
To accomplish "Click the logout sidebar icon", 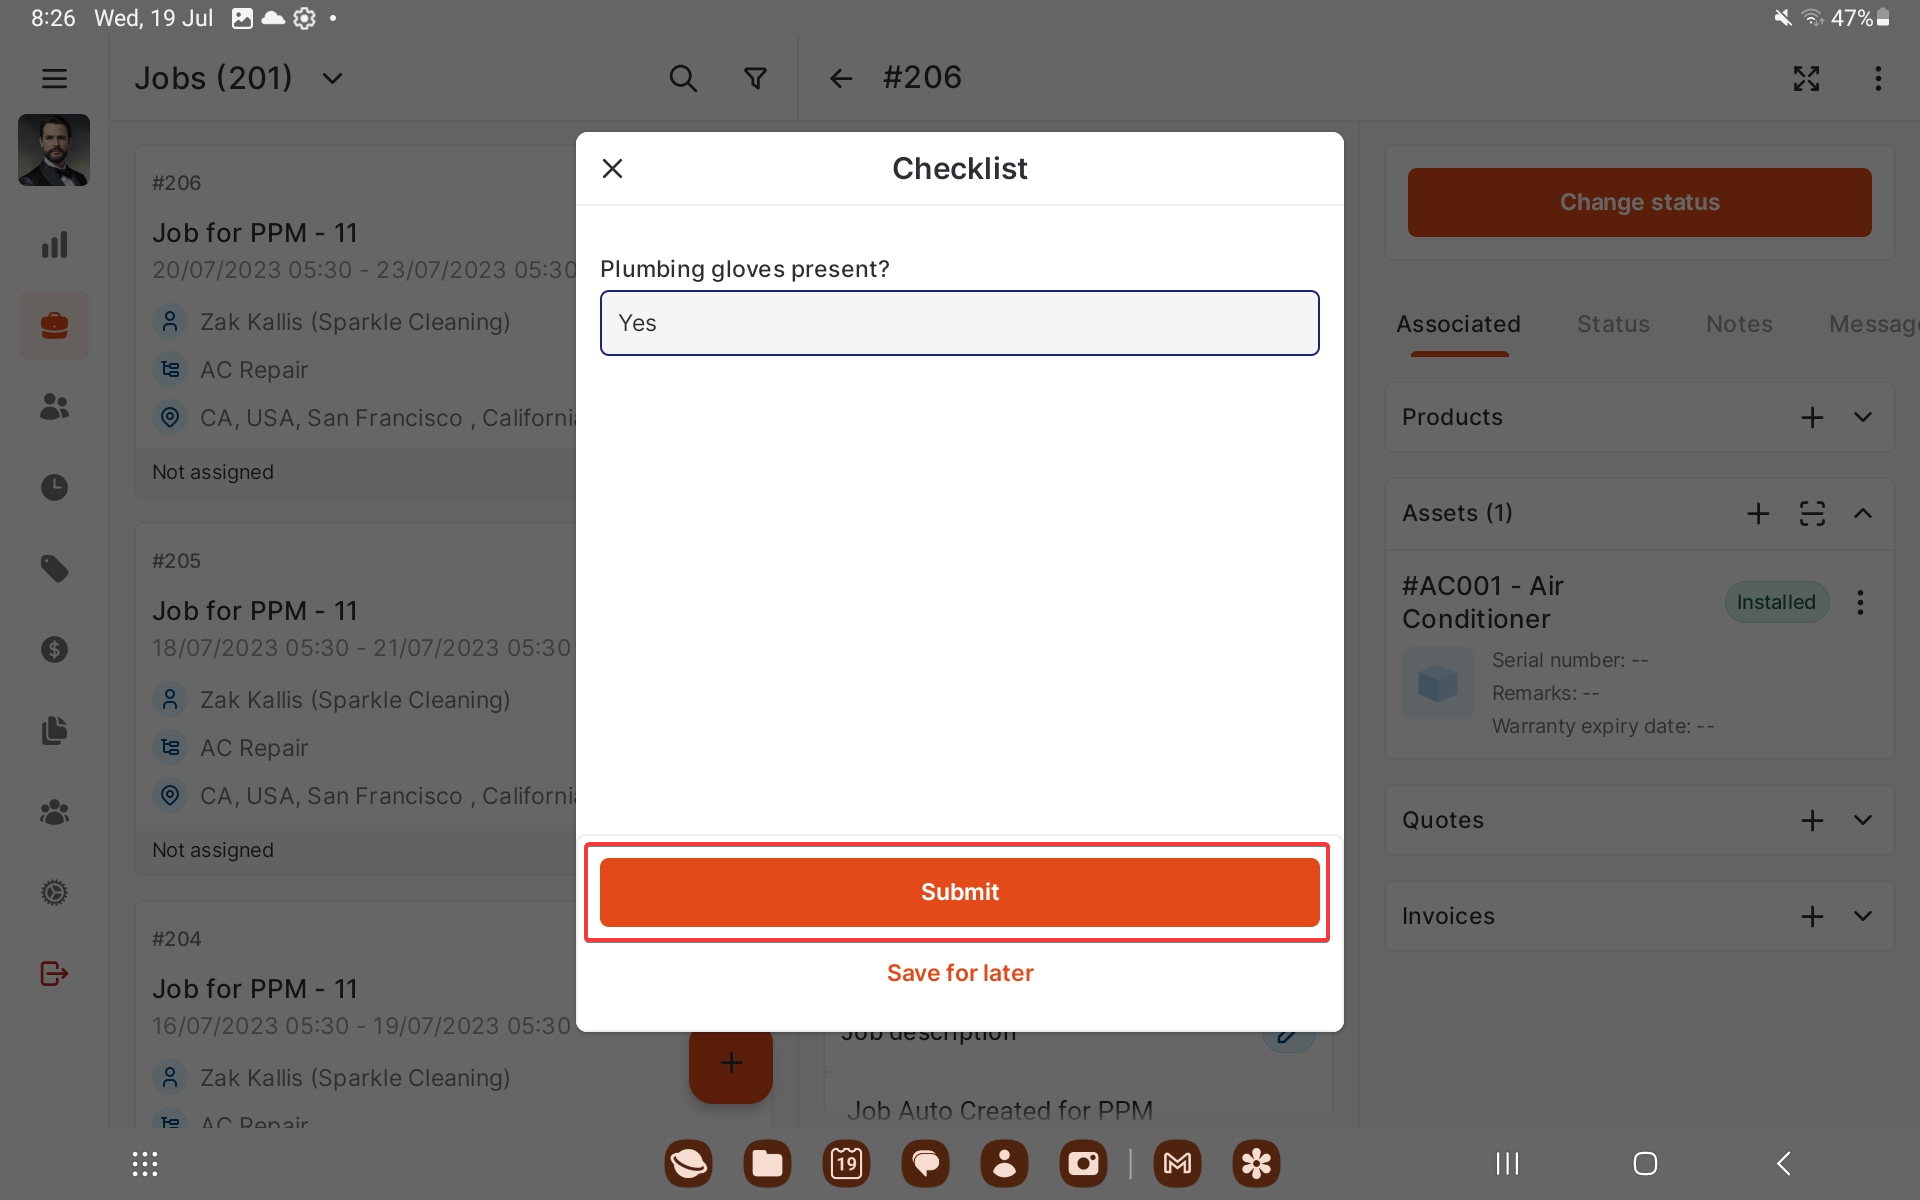I will 54,973.
